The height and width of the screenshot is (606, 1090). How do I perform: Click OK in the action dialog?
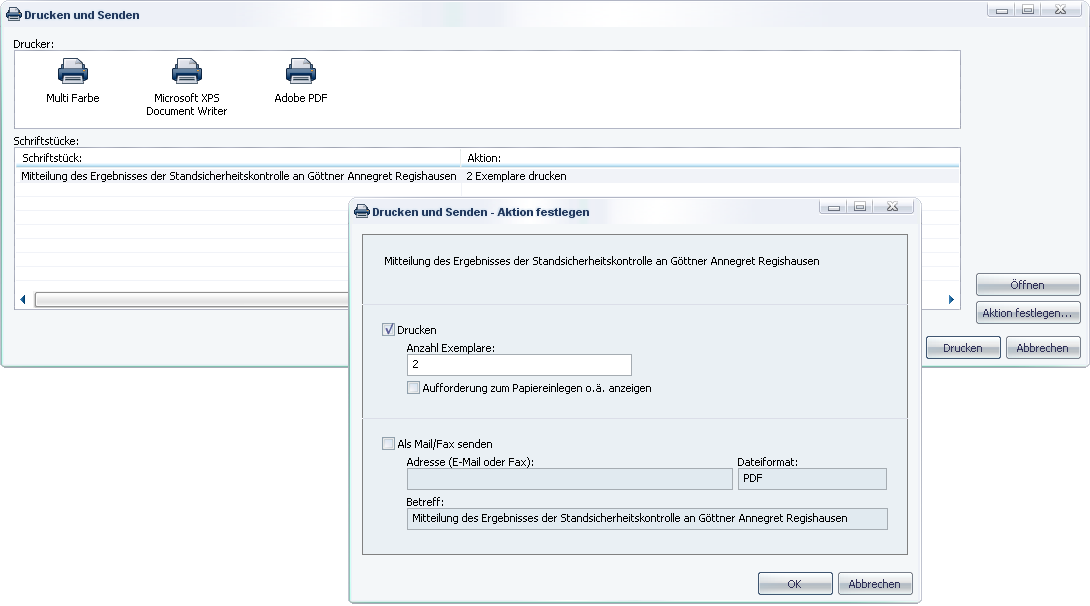coord(795,584)
